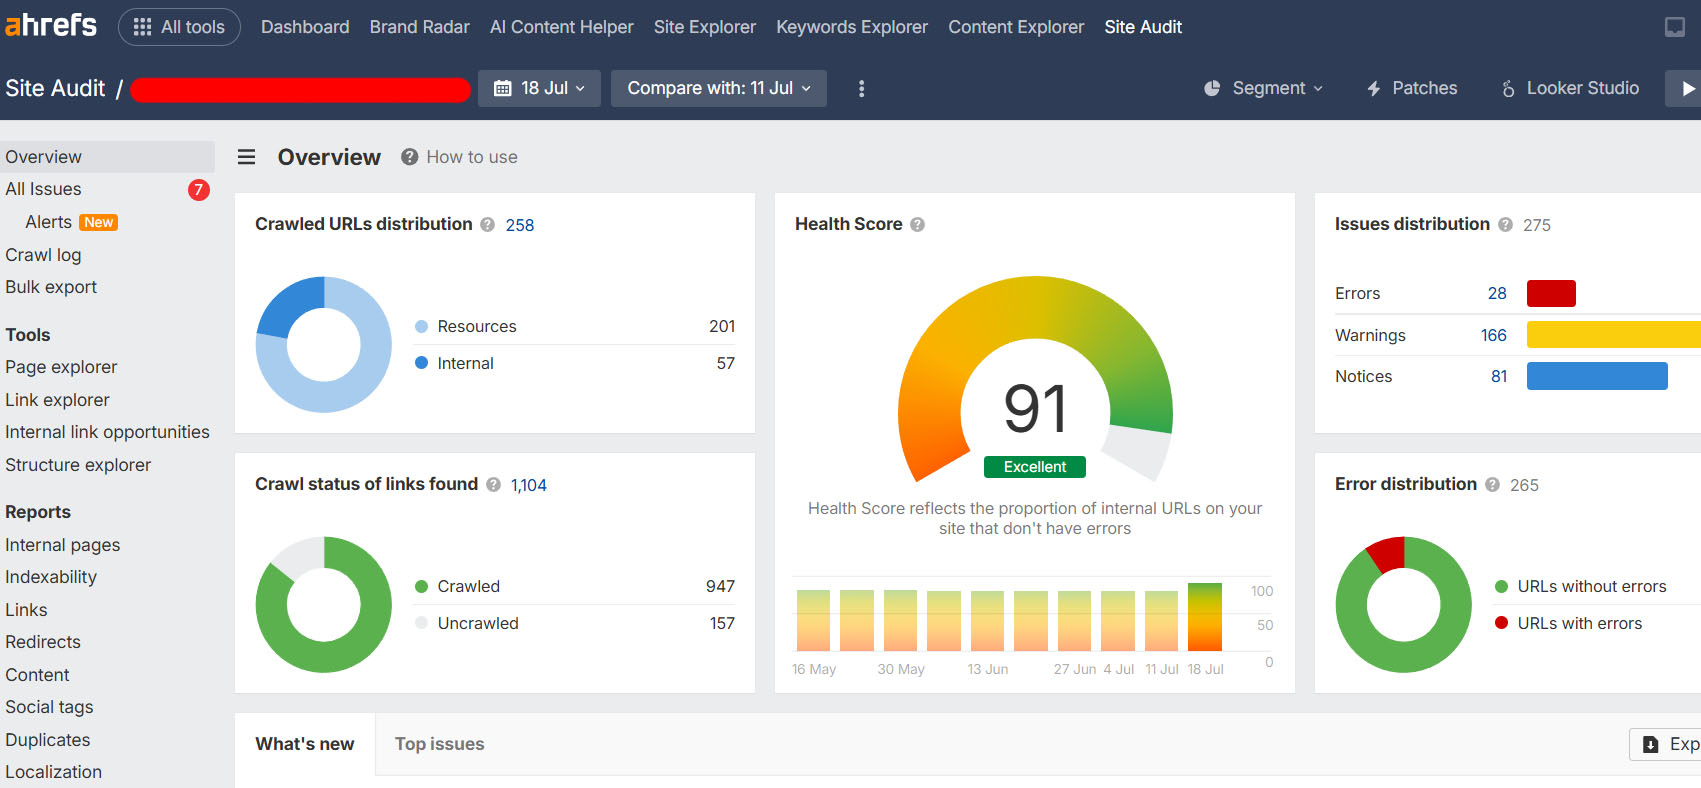Click the Segment pie icon
The width and height of the screenshot is (1701, 788).
pos(1212,88)
